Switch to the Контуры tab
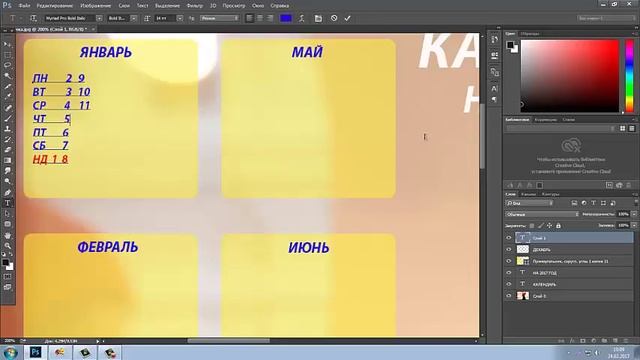Image resolution: width=640 pixels, height=360 pixels. tap(550, 194)
